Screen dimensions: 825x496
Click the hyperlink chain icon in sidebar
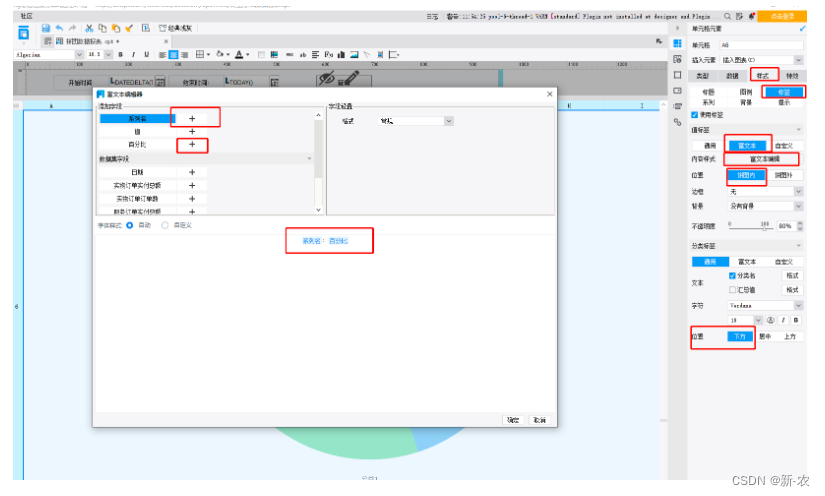tap(677, 122)
